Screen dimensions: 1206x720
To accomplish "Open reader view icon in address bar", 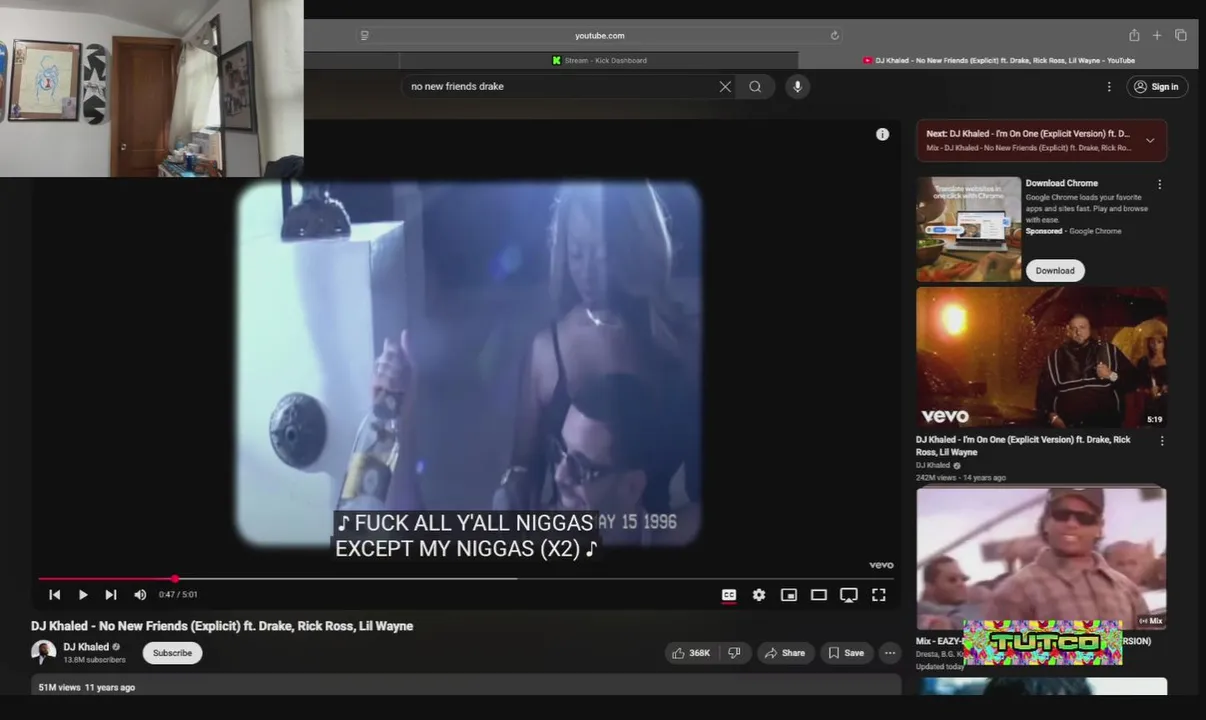I will [x=364, y=35].
